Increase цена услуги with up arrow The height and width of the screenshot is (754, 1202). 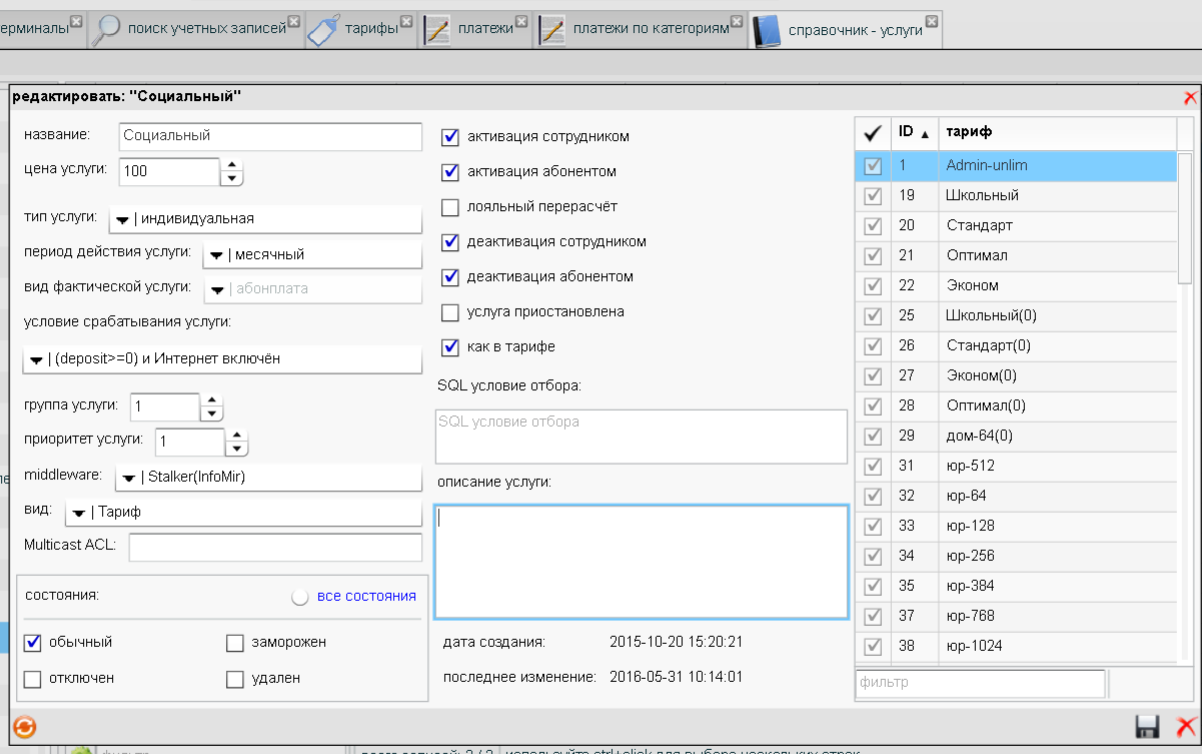232,165
